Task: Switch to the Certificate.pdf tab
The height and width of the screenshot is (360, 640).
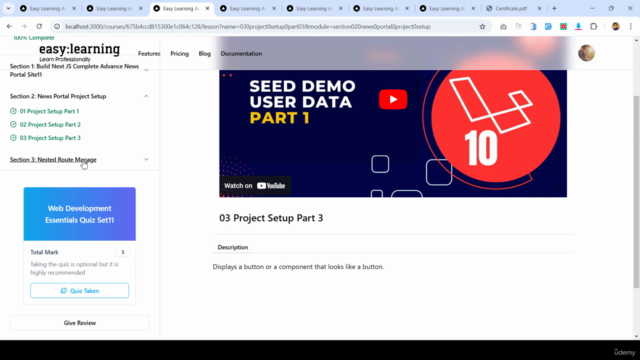Action: [x=514, y=9]
